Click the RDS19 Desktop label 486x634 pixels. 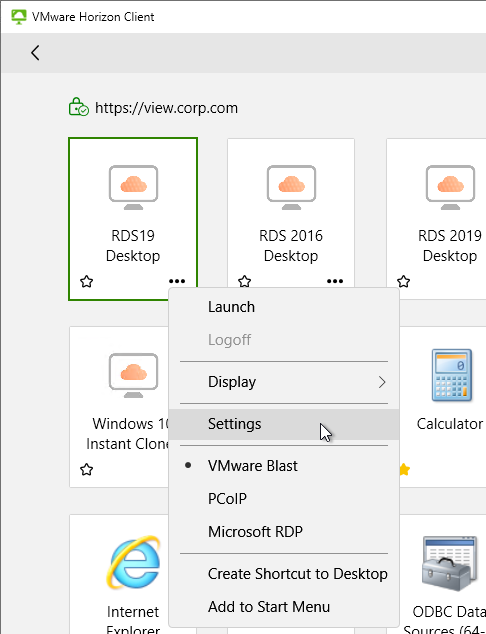click(133, 245)
